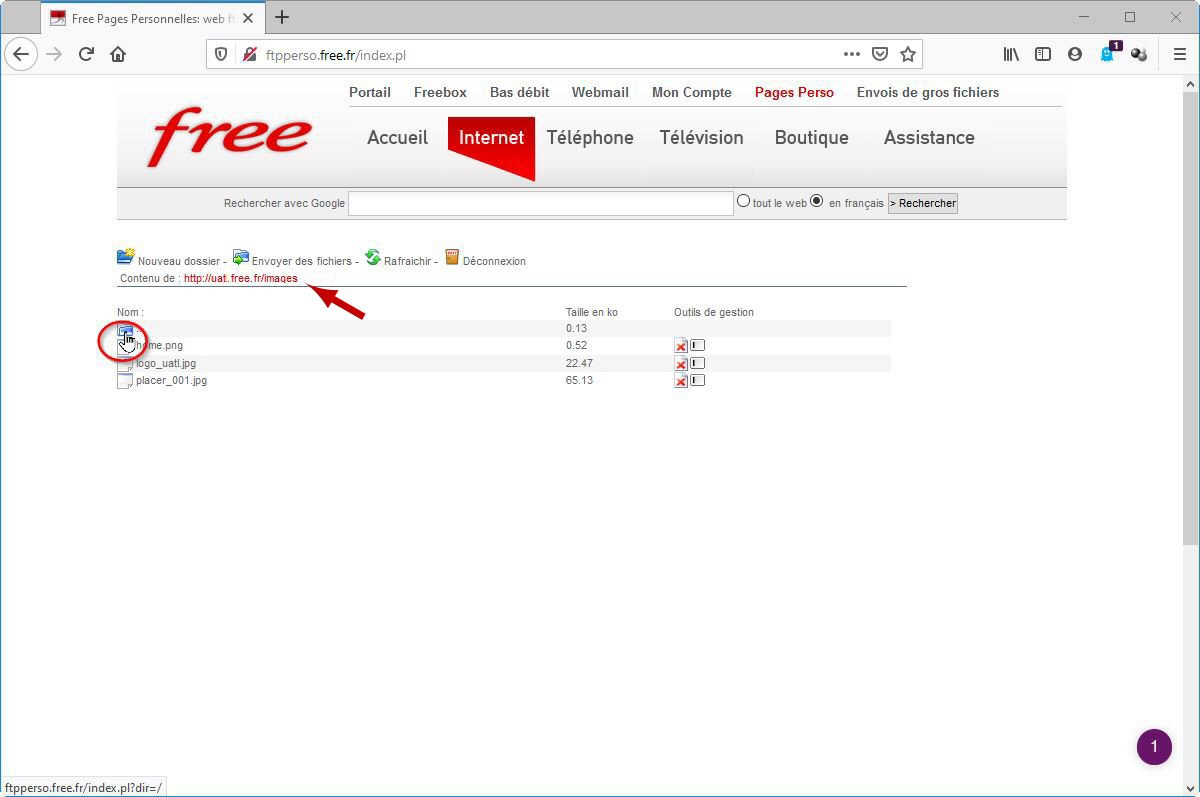The image size is (1200, 797).
Task: Click the placer_001.jpg file name
Action: pos(172,380)
